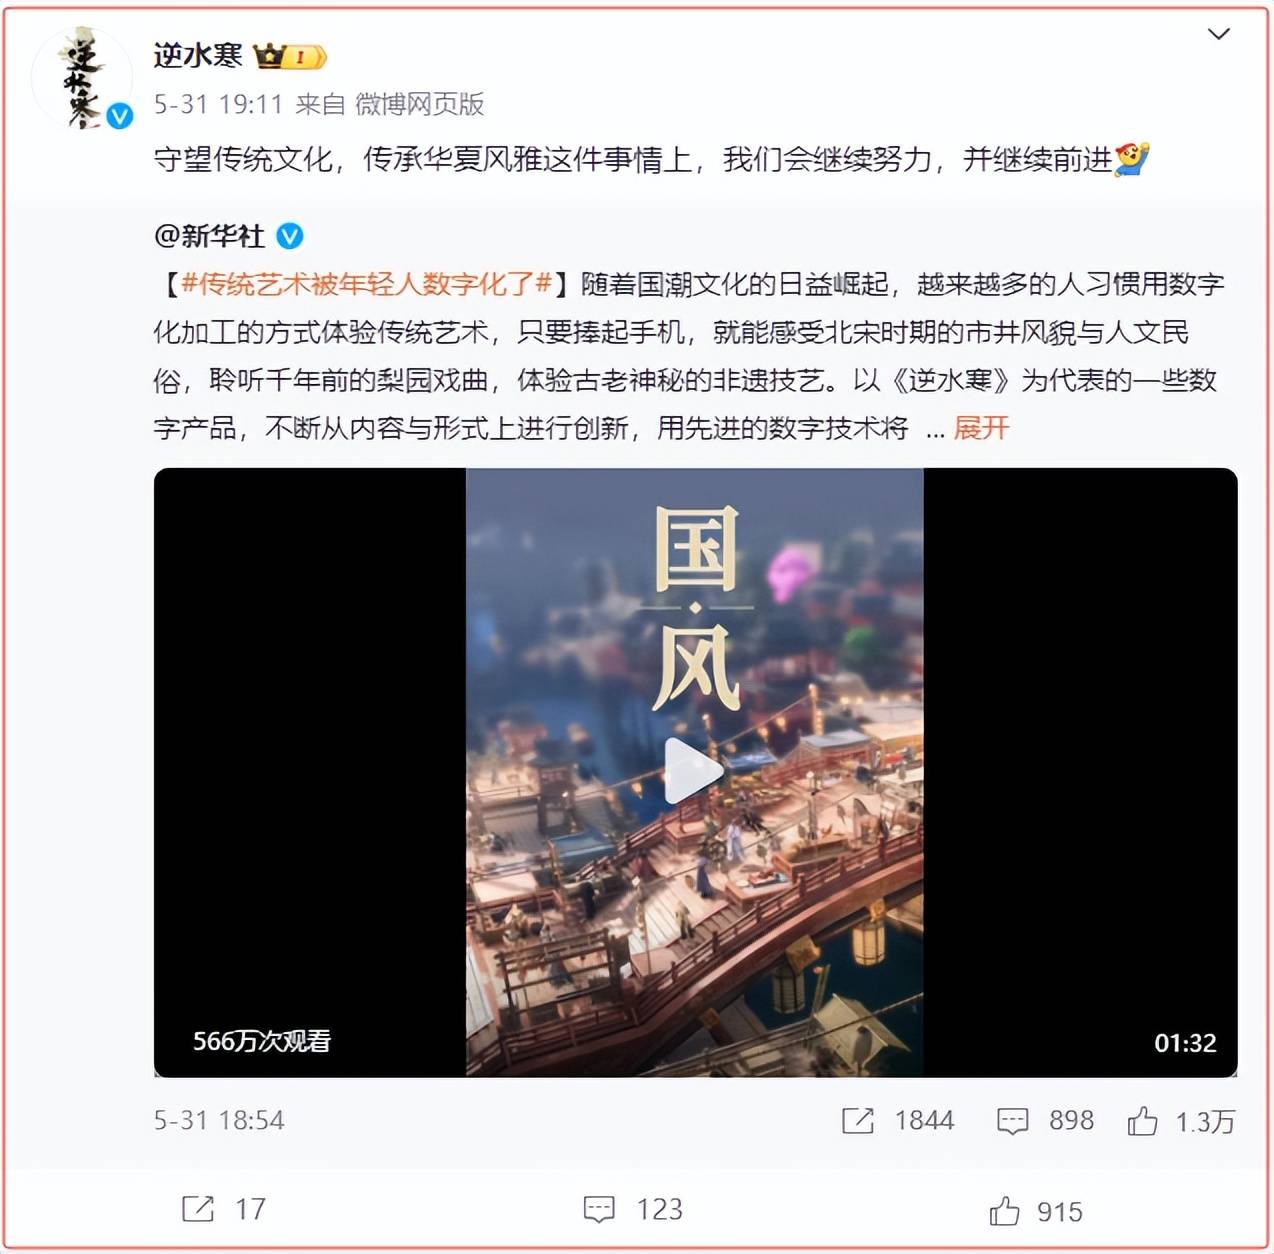
Task: Click the 5-31 18:54 original post timestamp
Action: click(219, 1120)
